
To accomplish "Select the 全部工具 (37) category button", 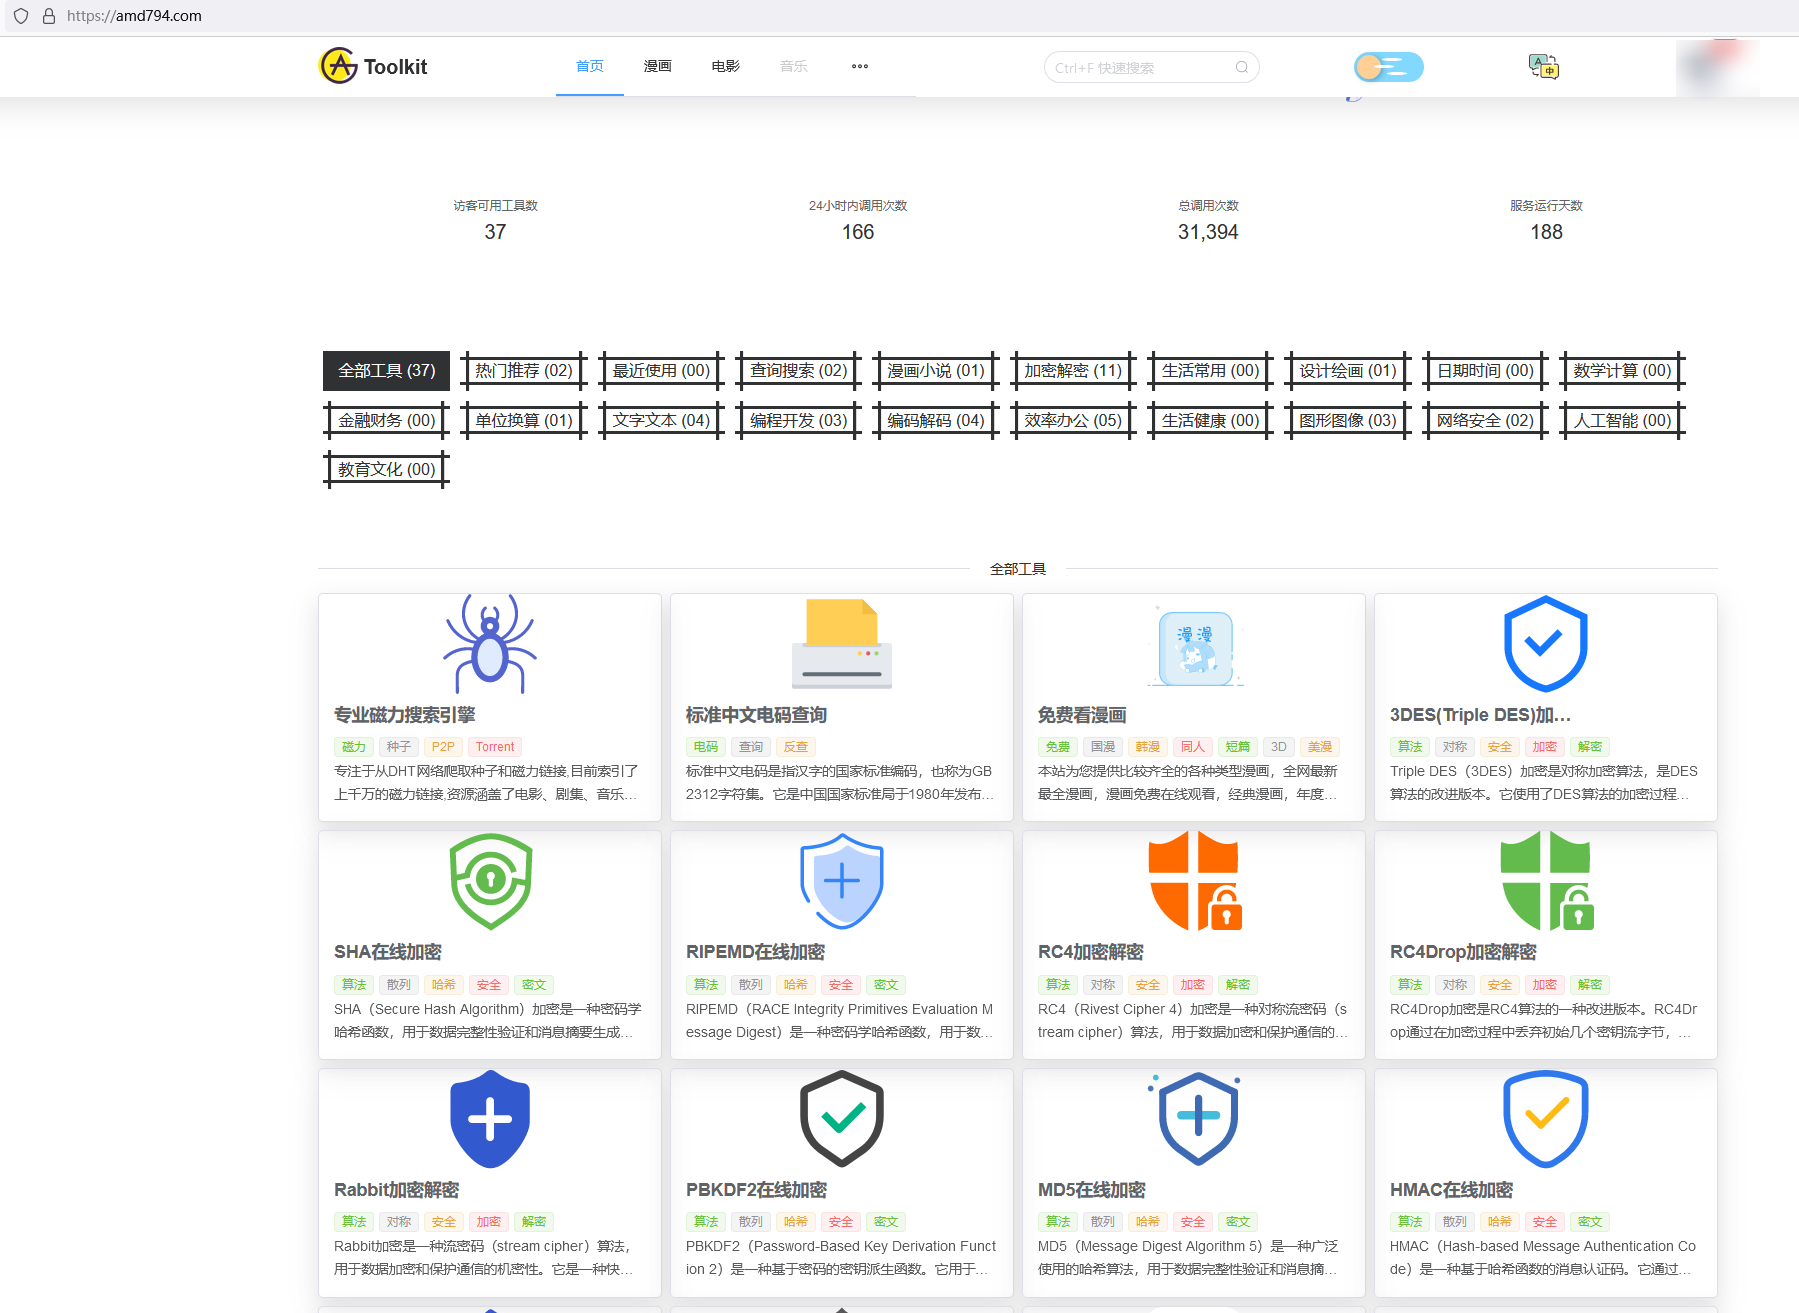I will [x=386, y=371].
